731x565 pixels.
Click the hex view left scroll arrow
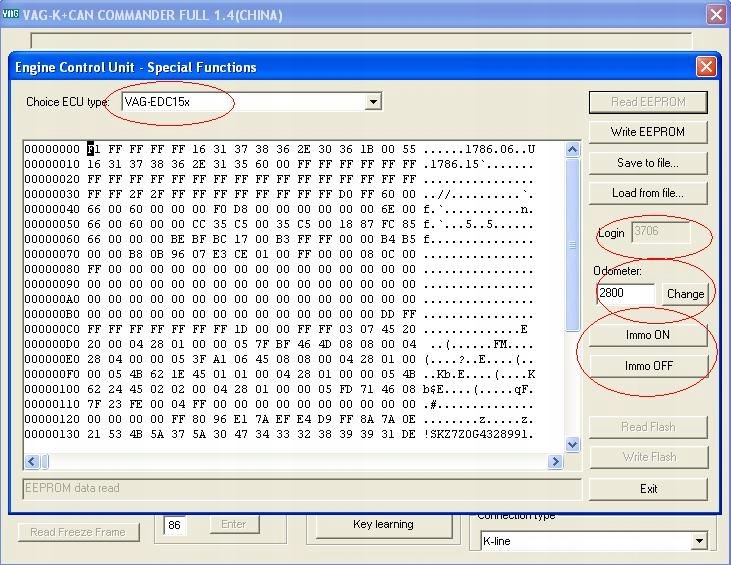pos(32,462)
